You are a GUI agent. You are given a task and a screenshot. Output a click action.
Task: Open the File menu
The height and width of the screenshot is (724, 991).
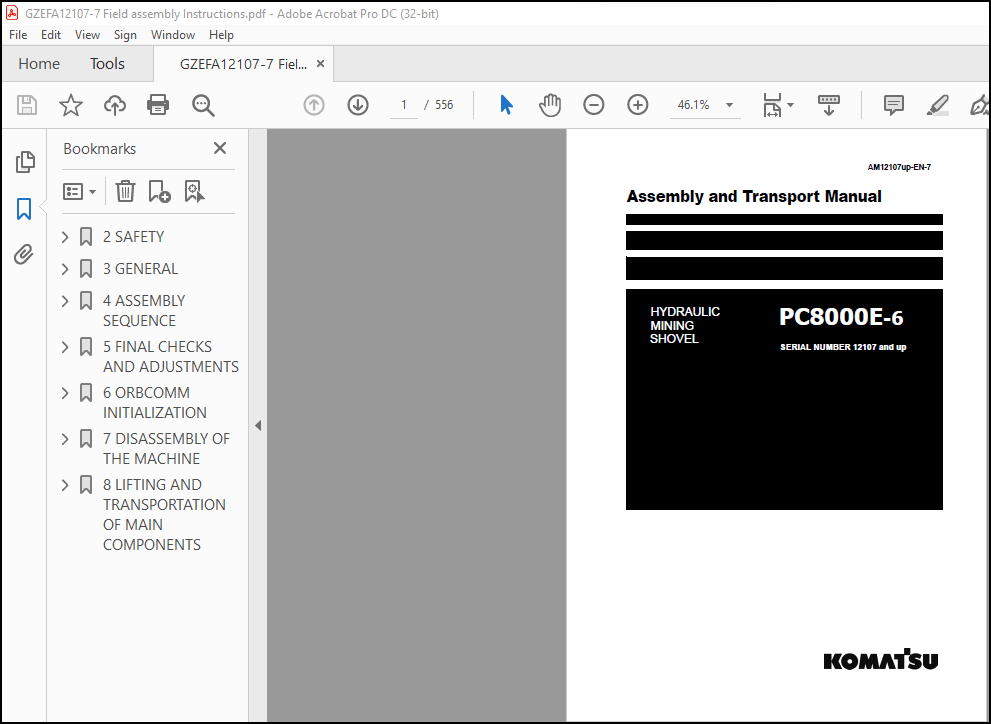(x=18, y=35)
